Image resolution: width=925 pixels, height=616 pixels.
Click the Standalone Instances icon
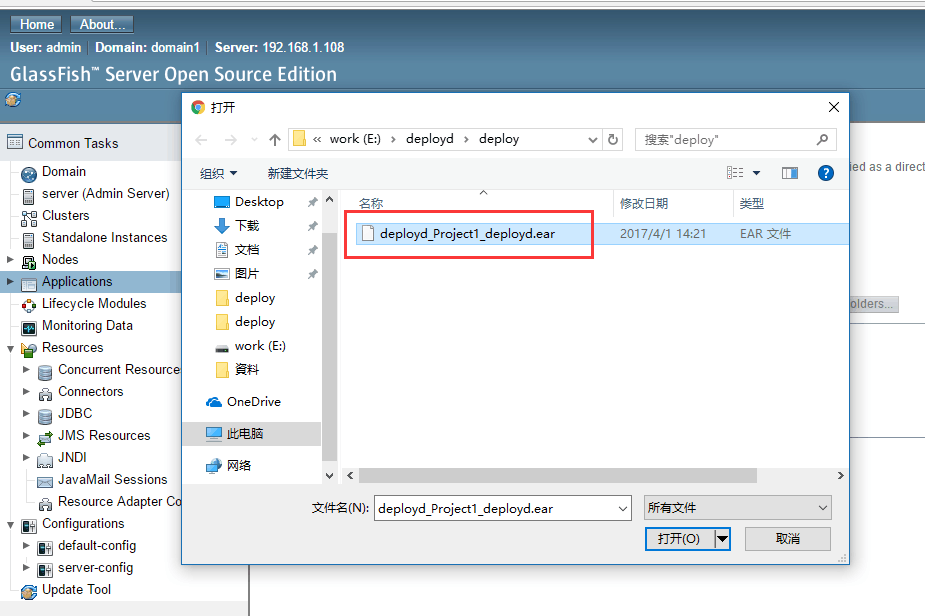coord(28,240)
